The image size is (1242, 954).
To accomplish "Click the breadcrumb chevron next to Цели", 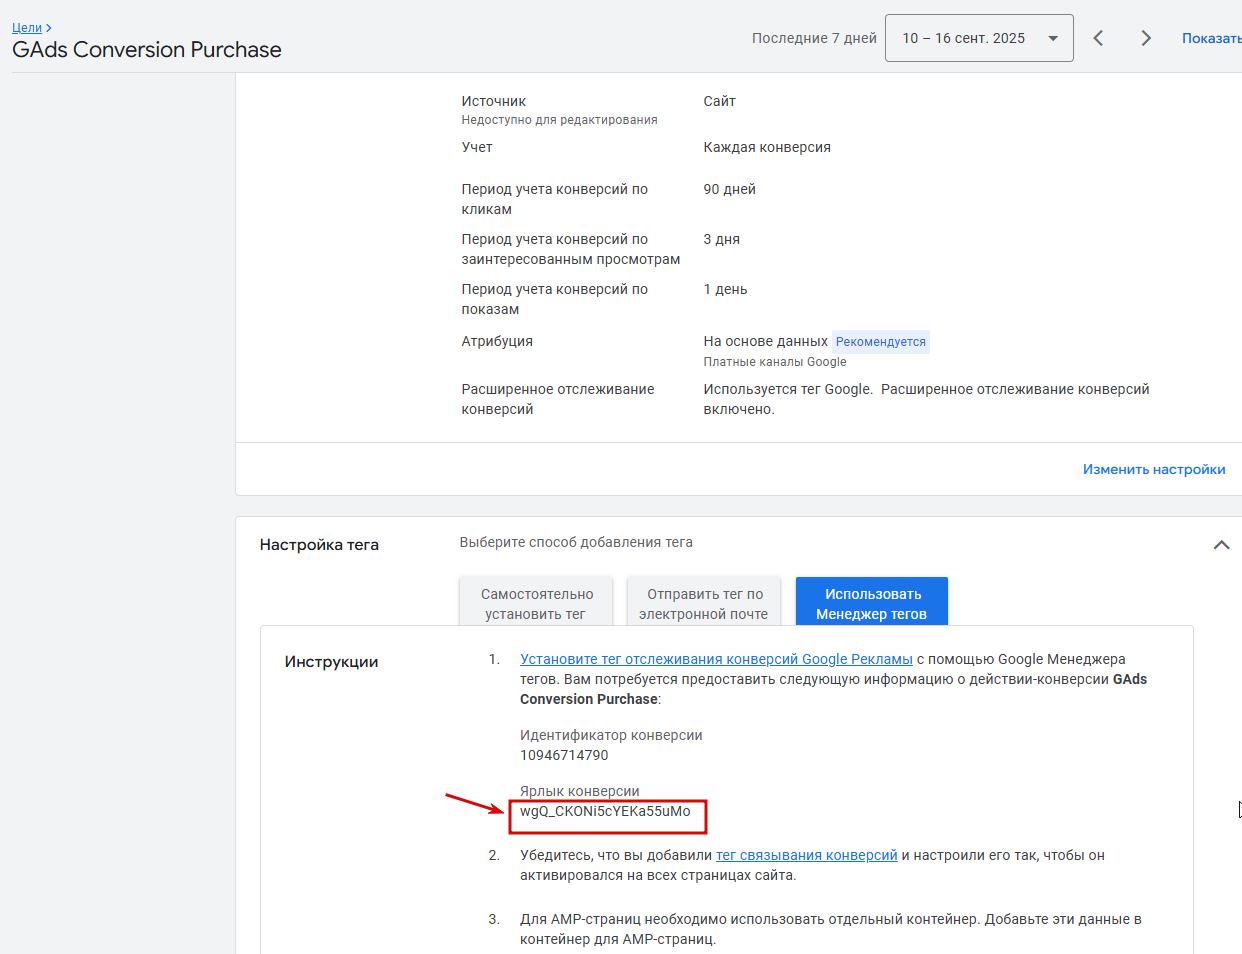I will 49,28.
